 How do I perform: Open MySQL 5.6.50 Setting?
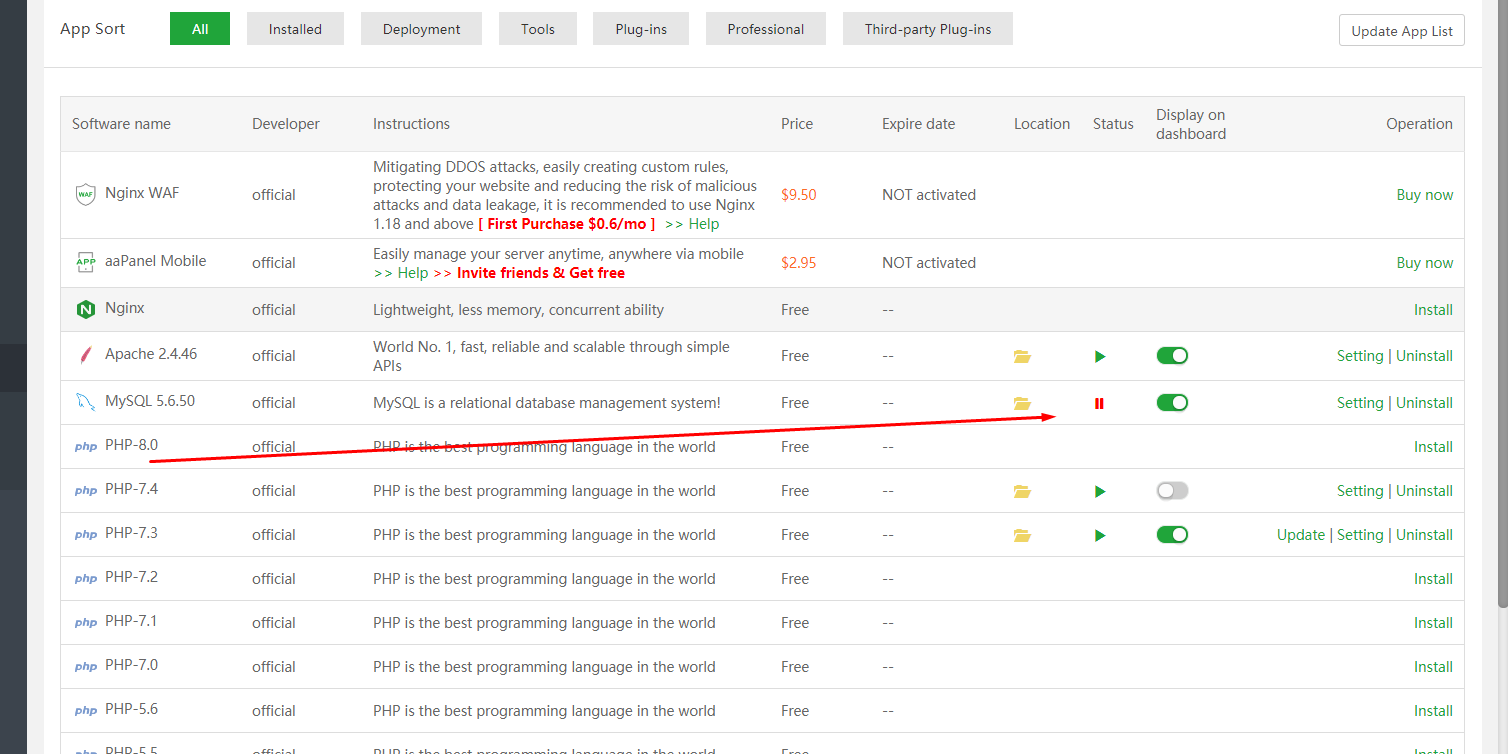click(x=1360, y=403)
